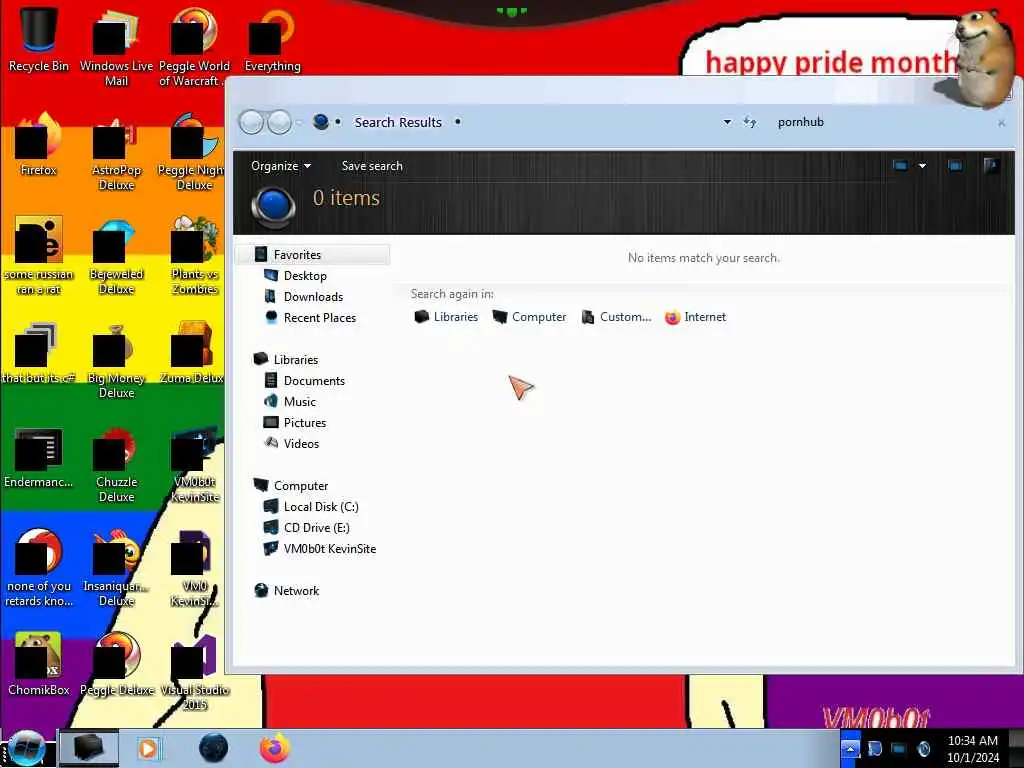
Task: Click the help icon in the Explorer toolbar
Action: pyautogui.click(x=991, y=166)
